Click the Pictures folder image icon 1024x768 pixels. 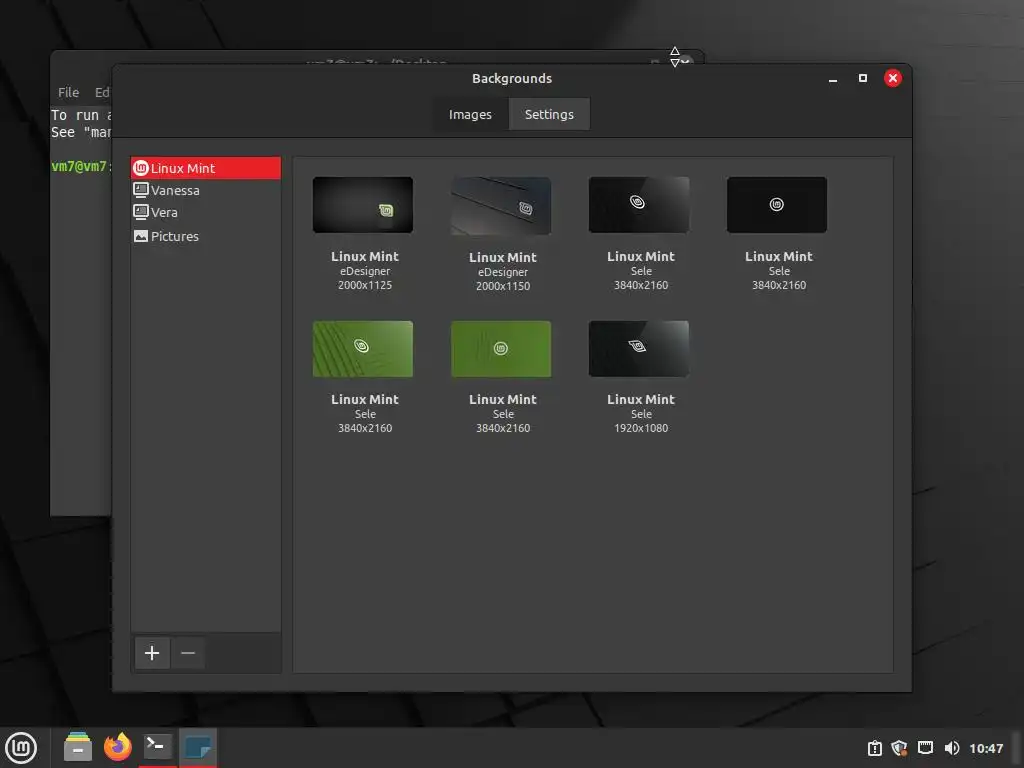click(x=140, y=236)
